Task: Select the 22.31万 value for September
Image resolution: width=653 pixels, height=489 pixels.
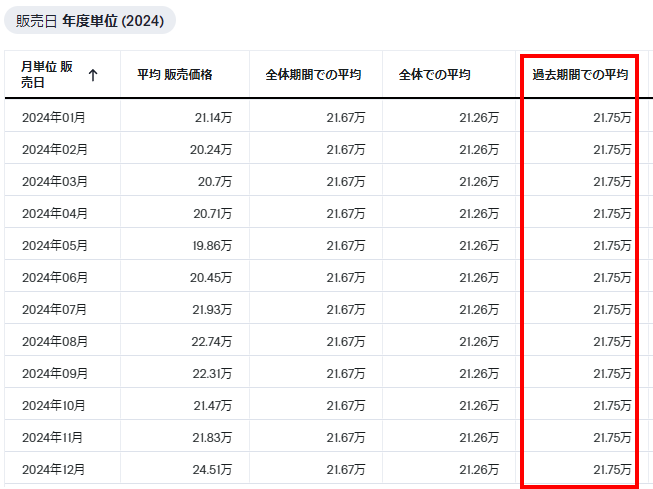Action: point(213,374)
